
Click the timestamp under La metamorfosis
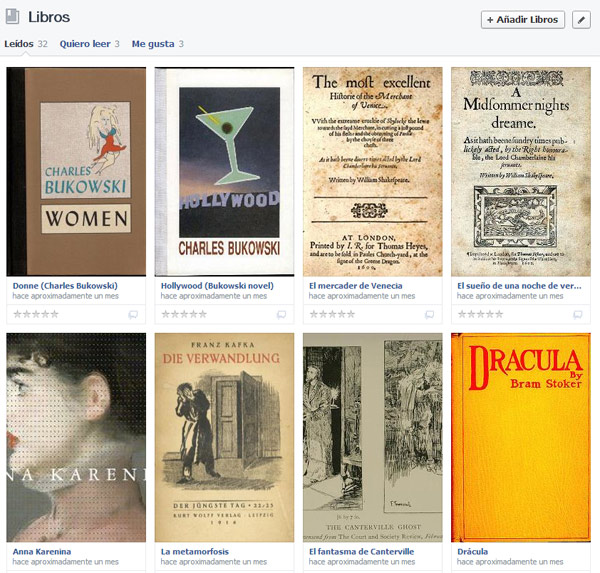pos(214,562)
